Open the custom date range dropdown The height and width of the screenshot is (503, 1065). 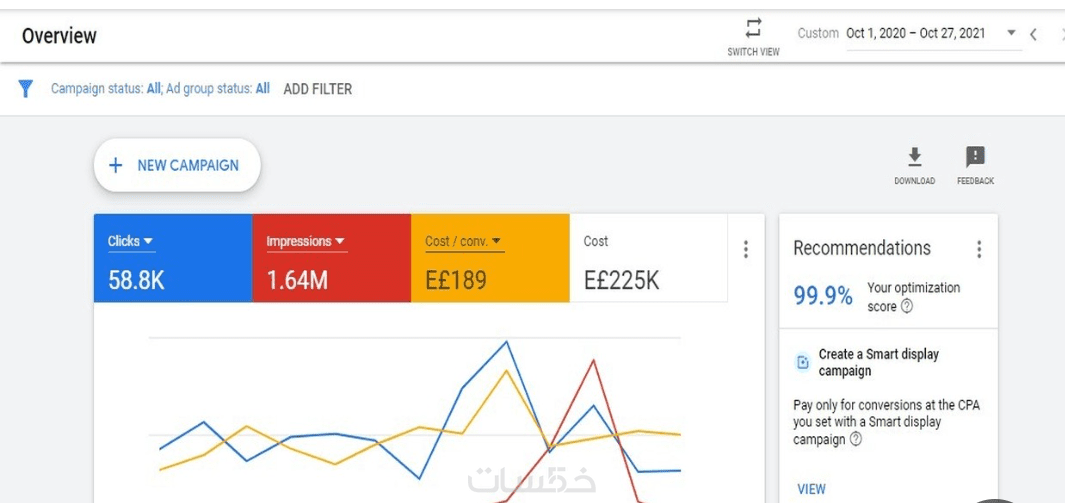[x=1011, y=33]
